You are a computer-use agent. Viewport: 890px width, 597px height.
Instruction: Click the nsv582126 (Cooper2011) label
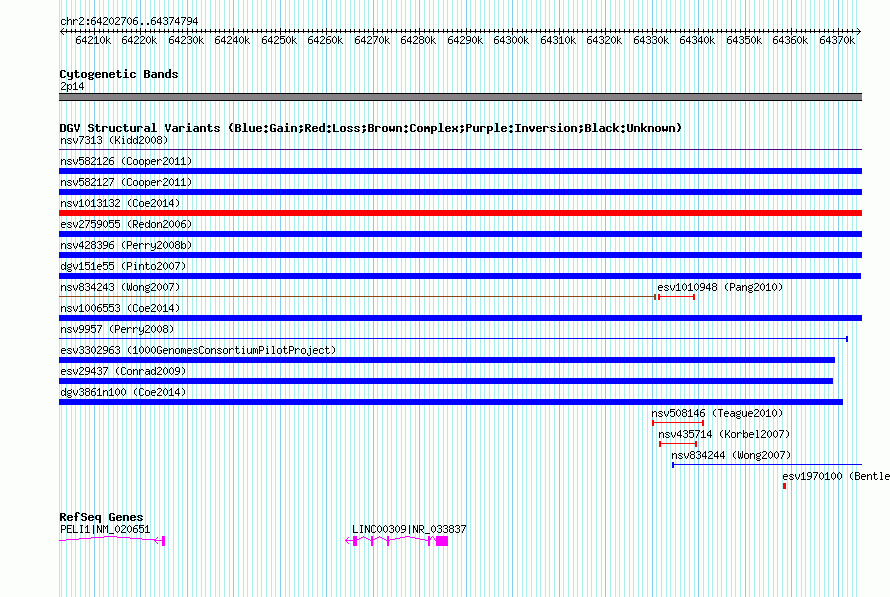click(x=126, y=161)
